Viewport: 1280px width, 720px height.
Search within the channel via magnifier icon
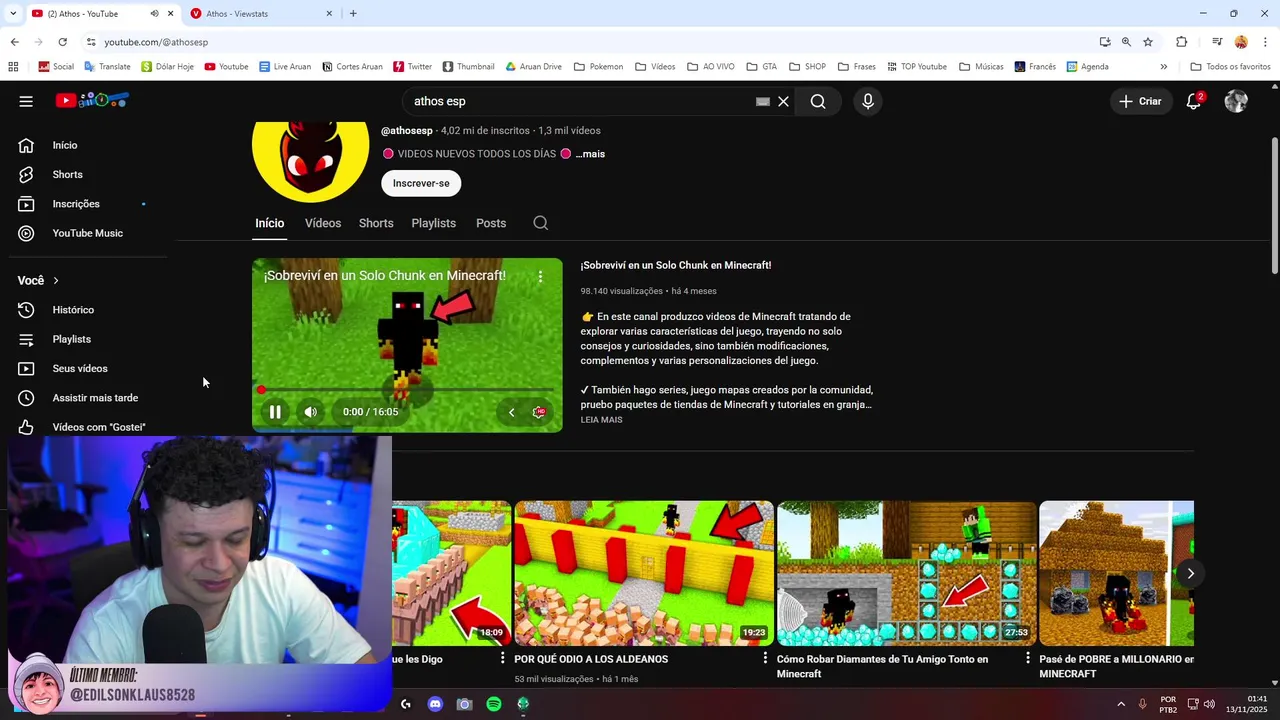[541, 223]
